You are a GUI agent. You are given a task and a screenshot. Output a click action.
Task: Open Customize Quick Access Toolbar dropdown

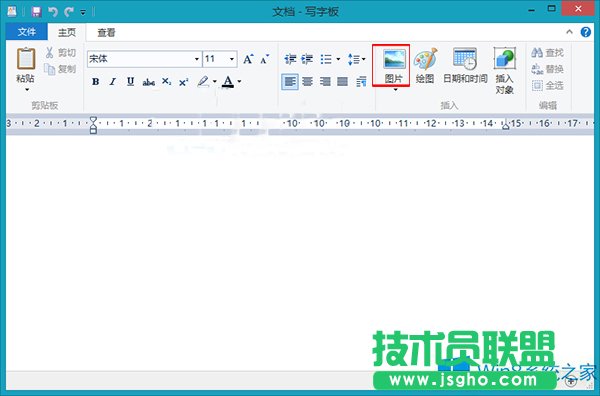point(83,12)
